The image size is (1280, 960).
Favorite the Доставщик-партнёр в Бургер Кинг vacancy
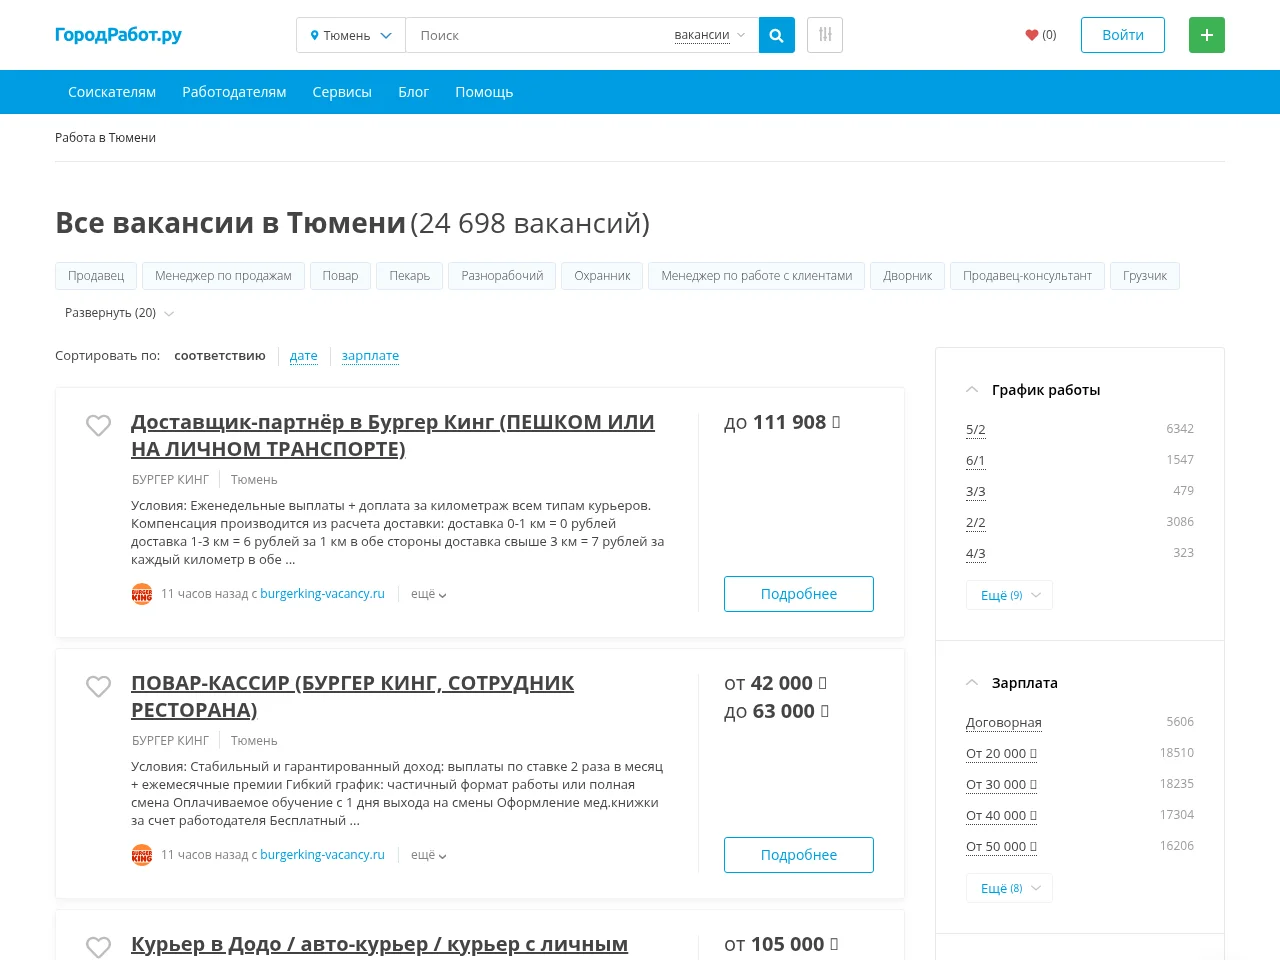[98, 425]
